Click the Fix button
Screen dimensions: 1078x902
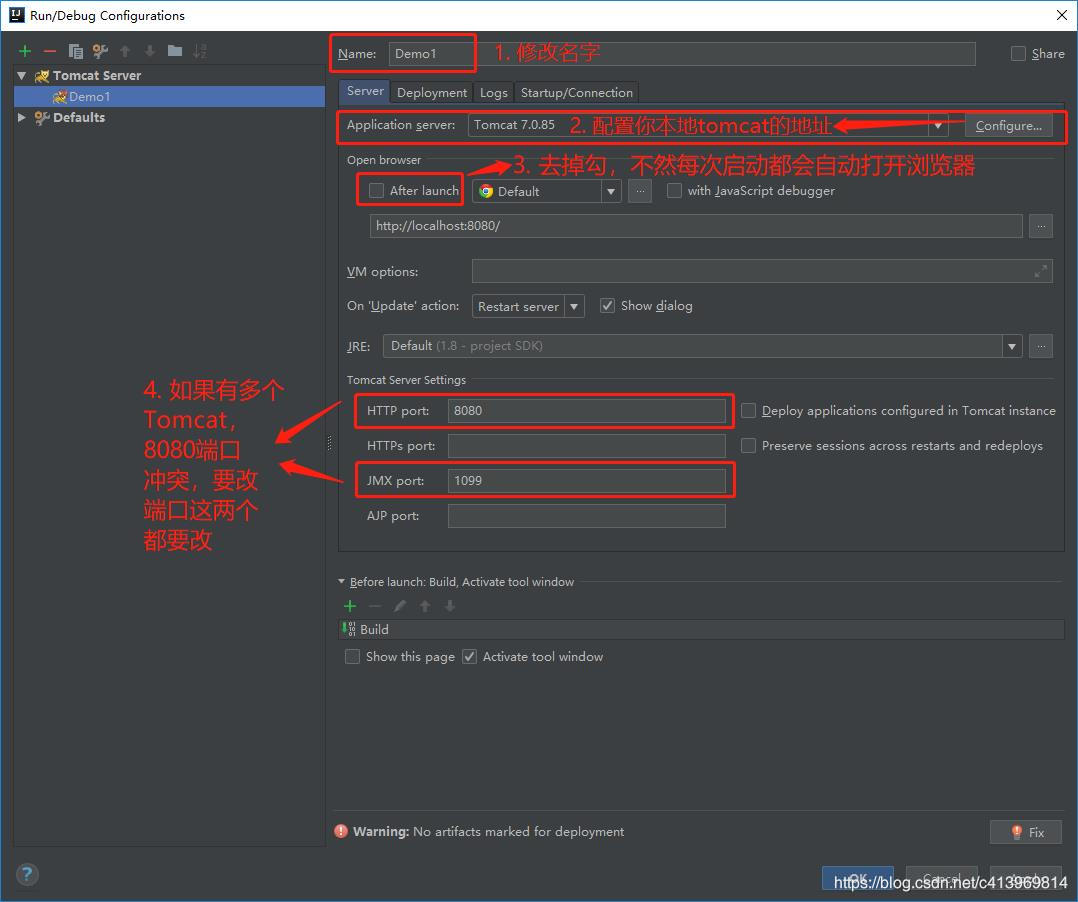(x=1026, y=832)
